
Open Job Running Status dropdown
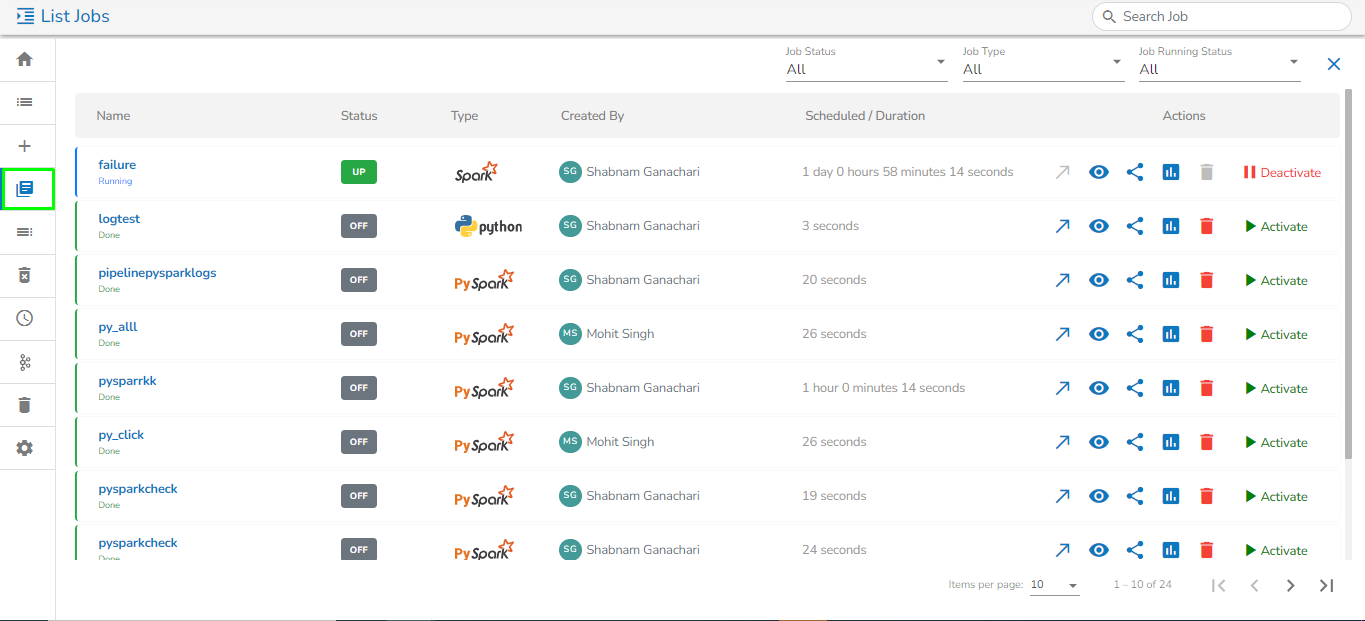[1219, 69]
